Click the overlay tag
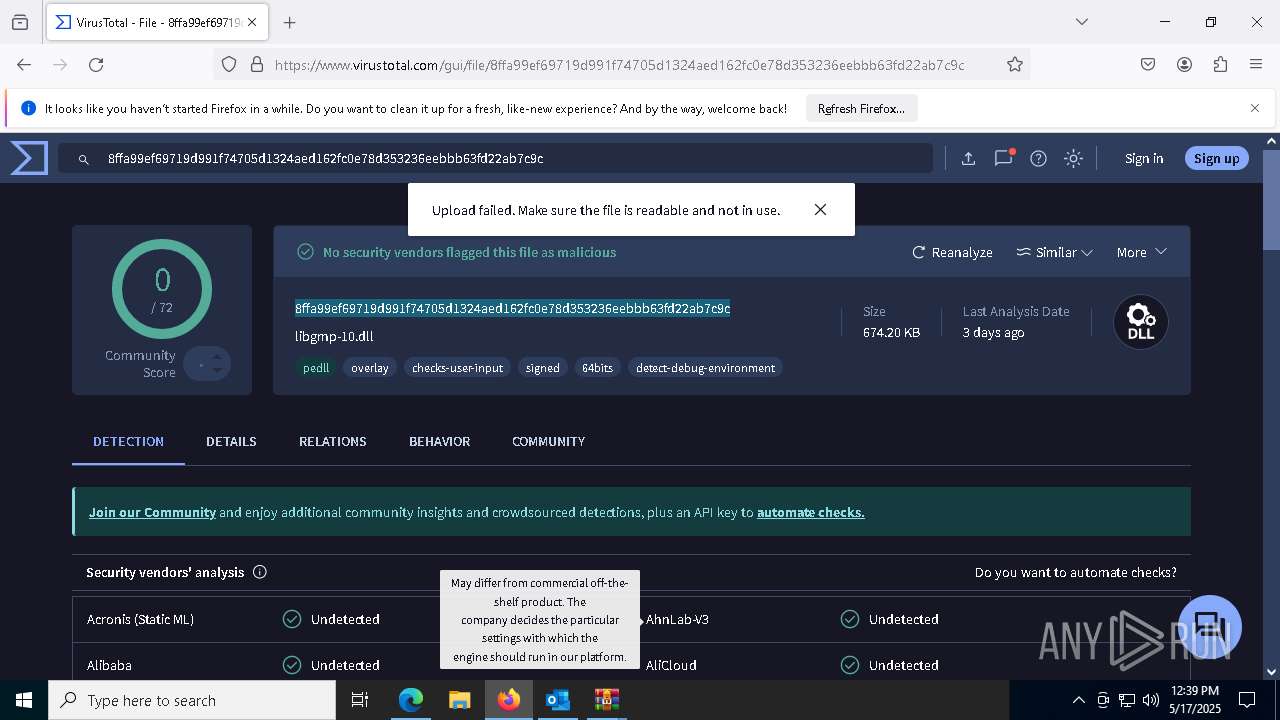This screenshot has width=1280, height=720. click(x=369, y=368)
